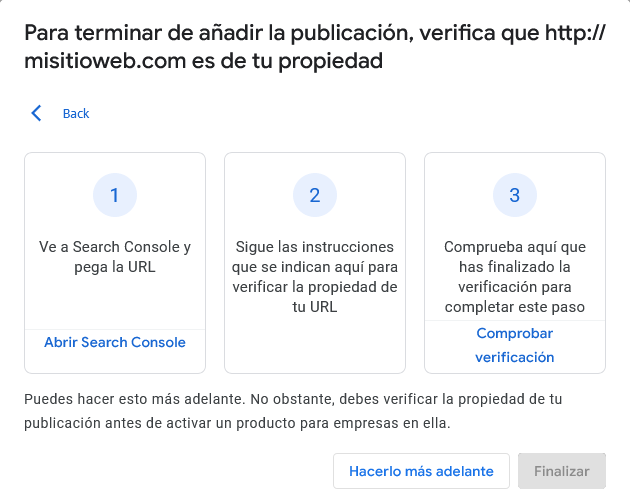The width and height of the screenshot is (630, 496).
Task: Click the divider line above 'Comprobar verificación'
Action: click(515, 320)
